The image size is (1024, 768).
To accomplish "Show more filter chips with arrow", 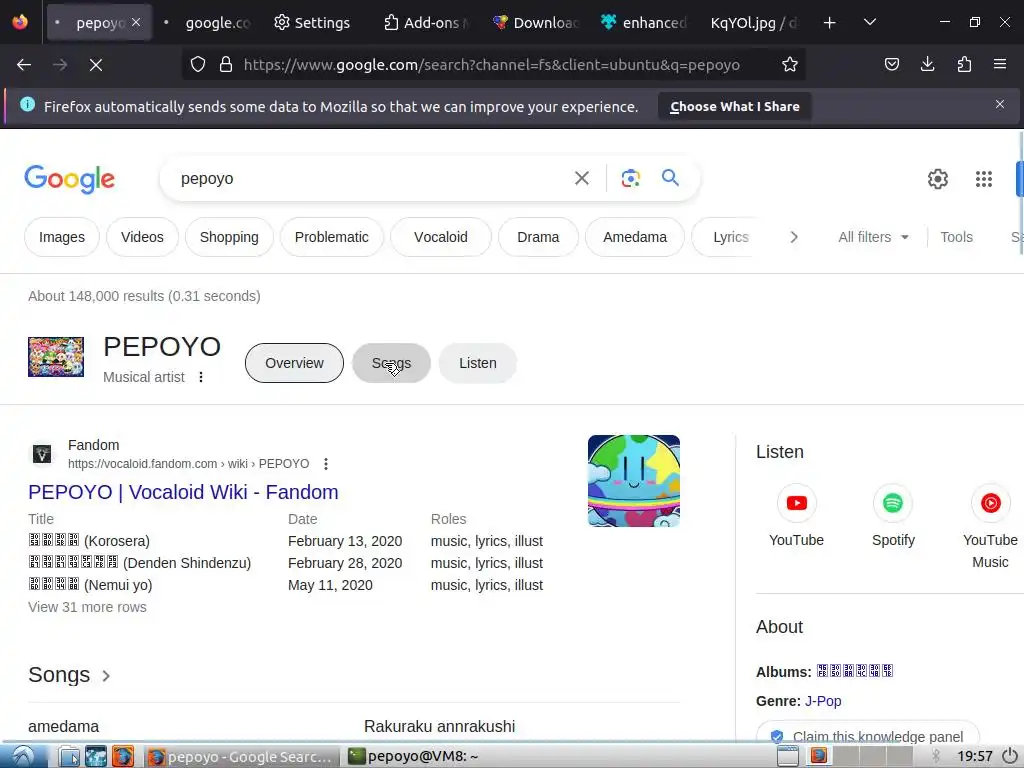I will click(x=793, y=237).
